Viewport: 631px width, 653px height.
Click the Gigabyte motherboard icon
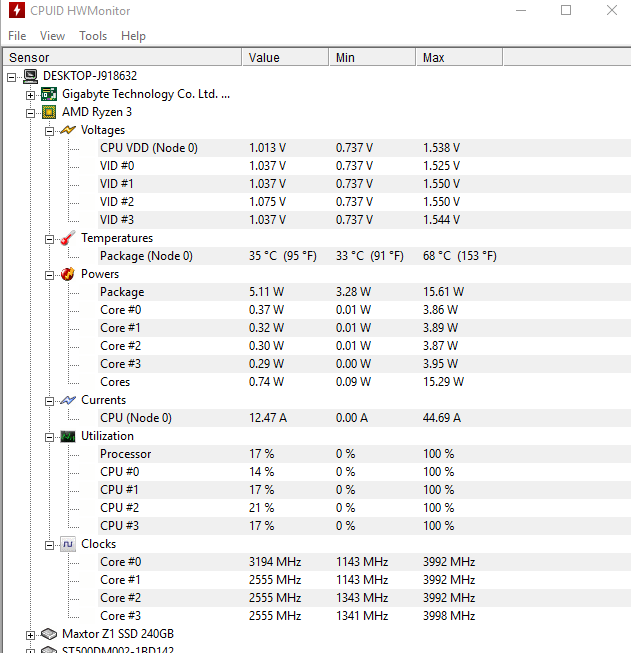pos(49,94)
